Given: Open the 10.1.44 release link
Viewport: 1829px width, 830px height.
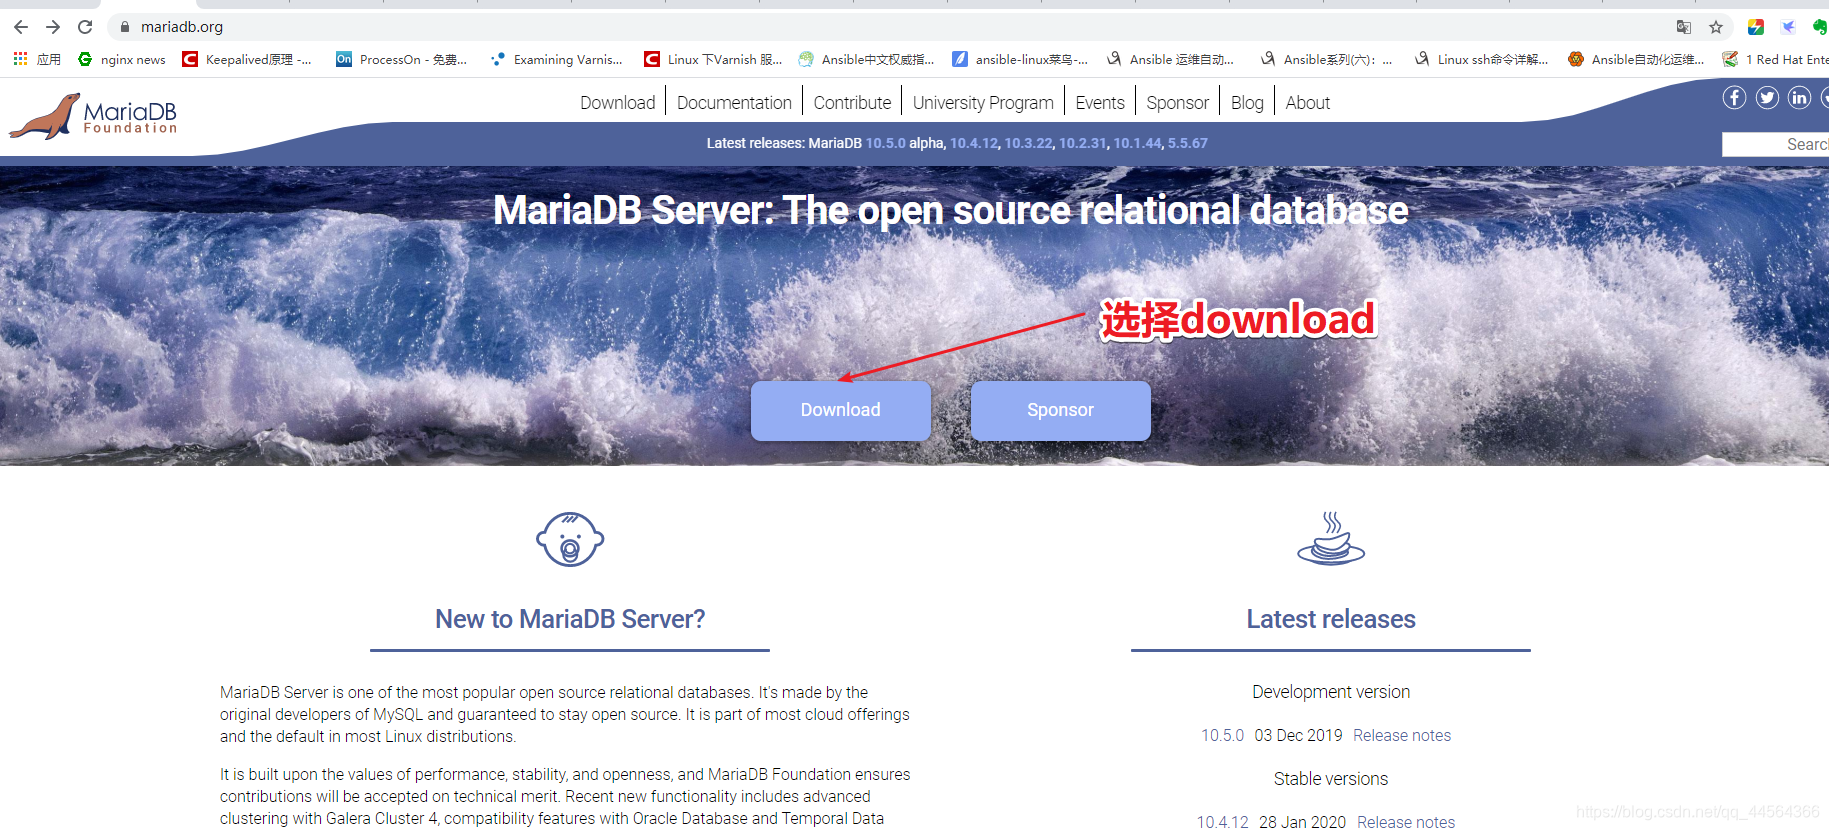Looking at the screenshot, I should [1137, 143].
